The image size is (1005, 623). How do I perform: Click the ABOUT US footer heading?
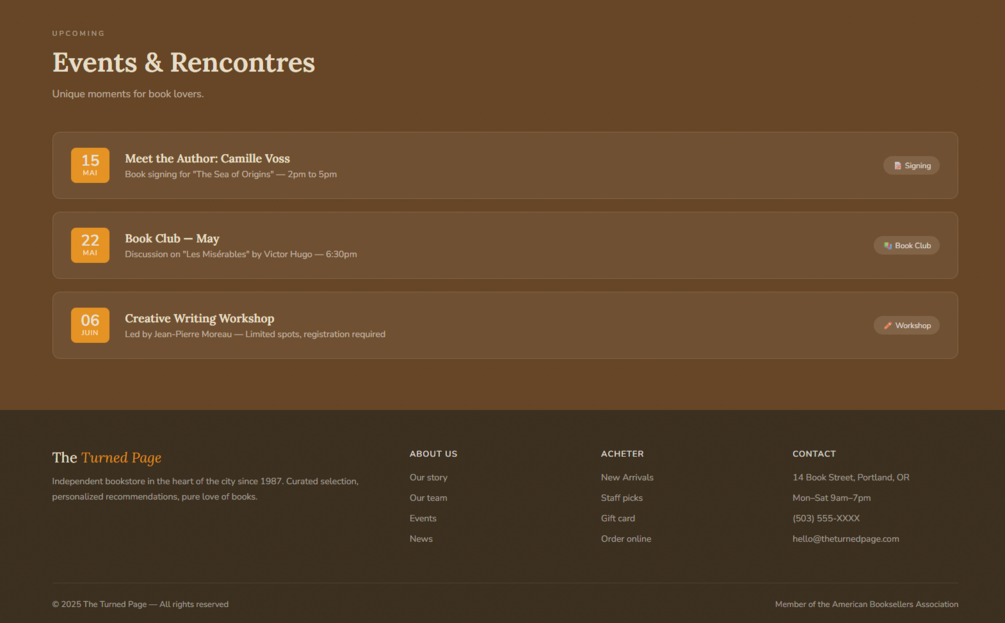(433, 454)
